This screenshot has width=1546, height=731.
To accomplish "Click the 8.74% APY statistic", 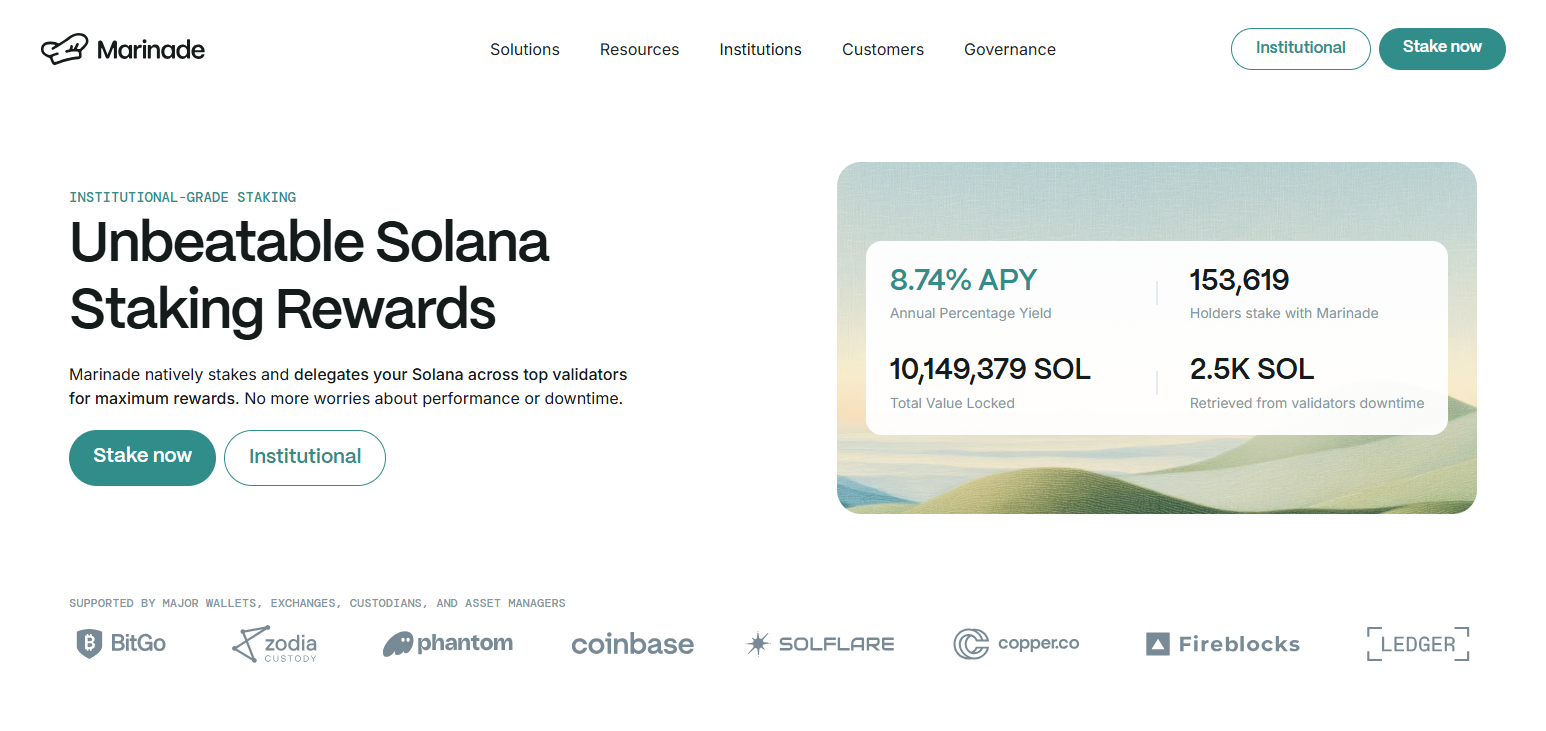I will click(x=963, y=281).
